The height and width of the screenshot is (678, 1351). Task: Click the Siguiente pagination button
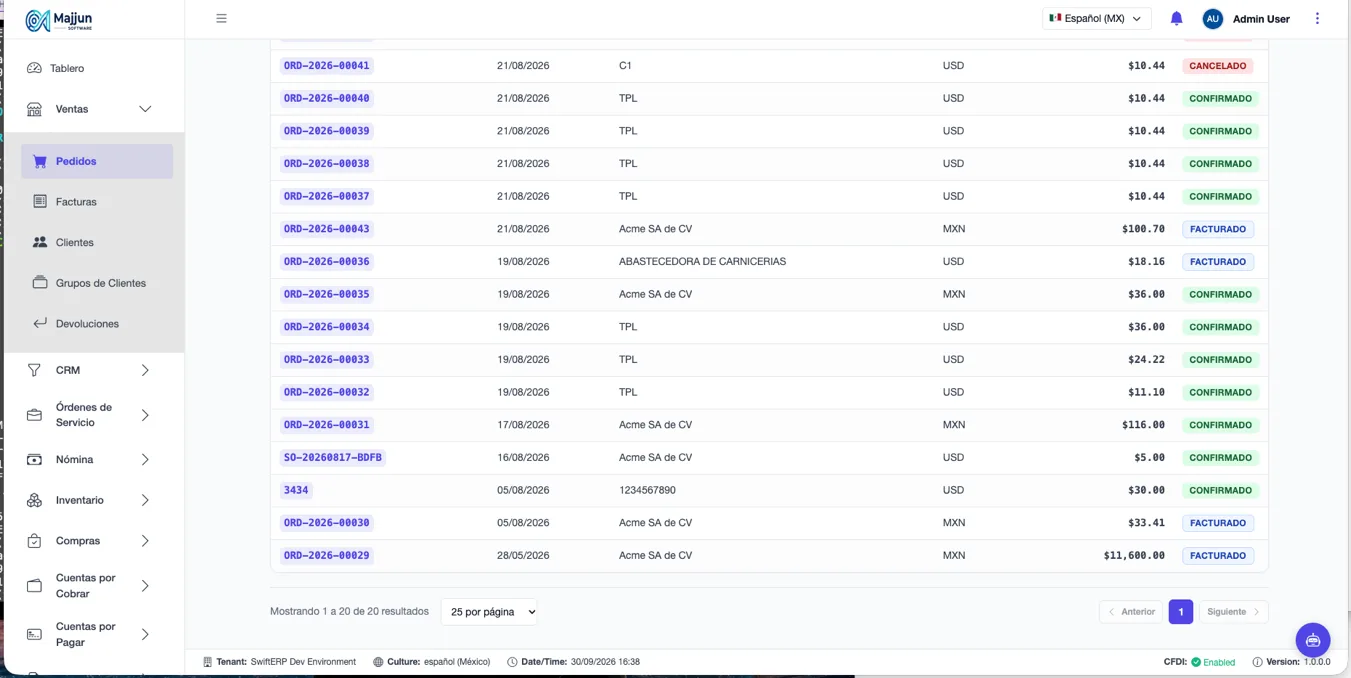[x=1233, y=612]
